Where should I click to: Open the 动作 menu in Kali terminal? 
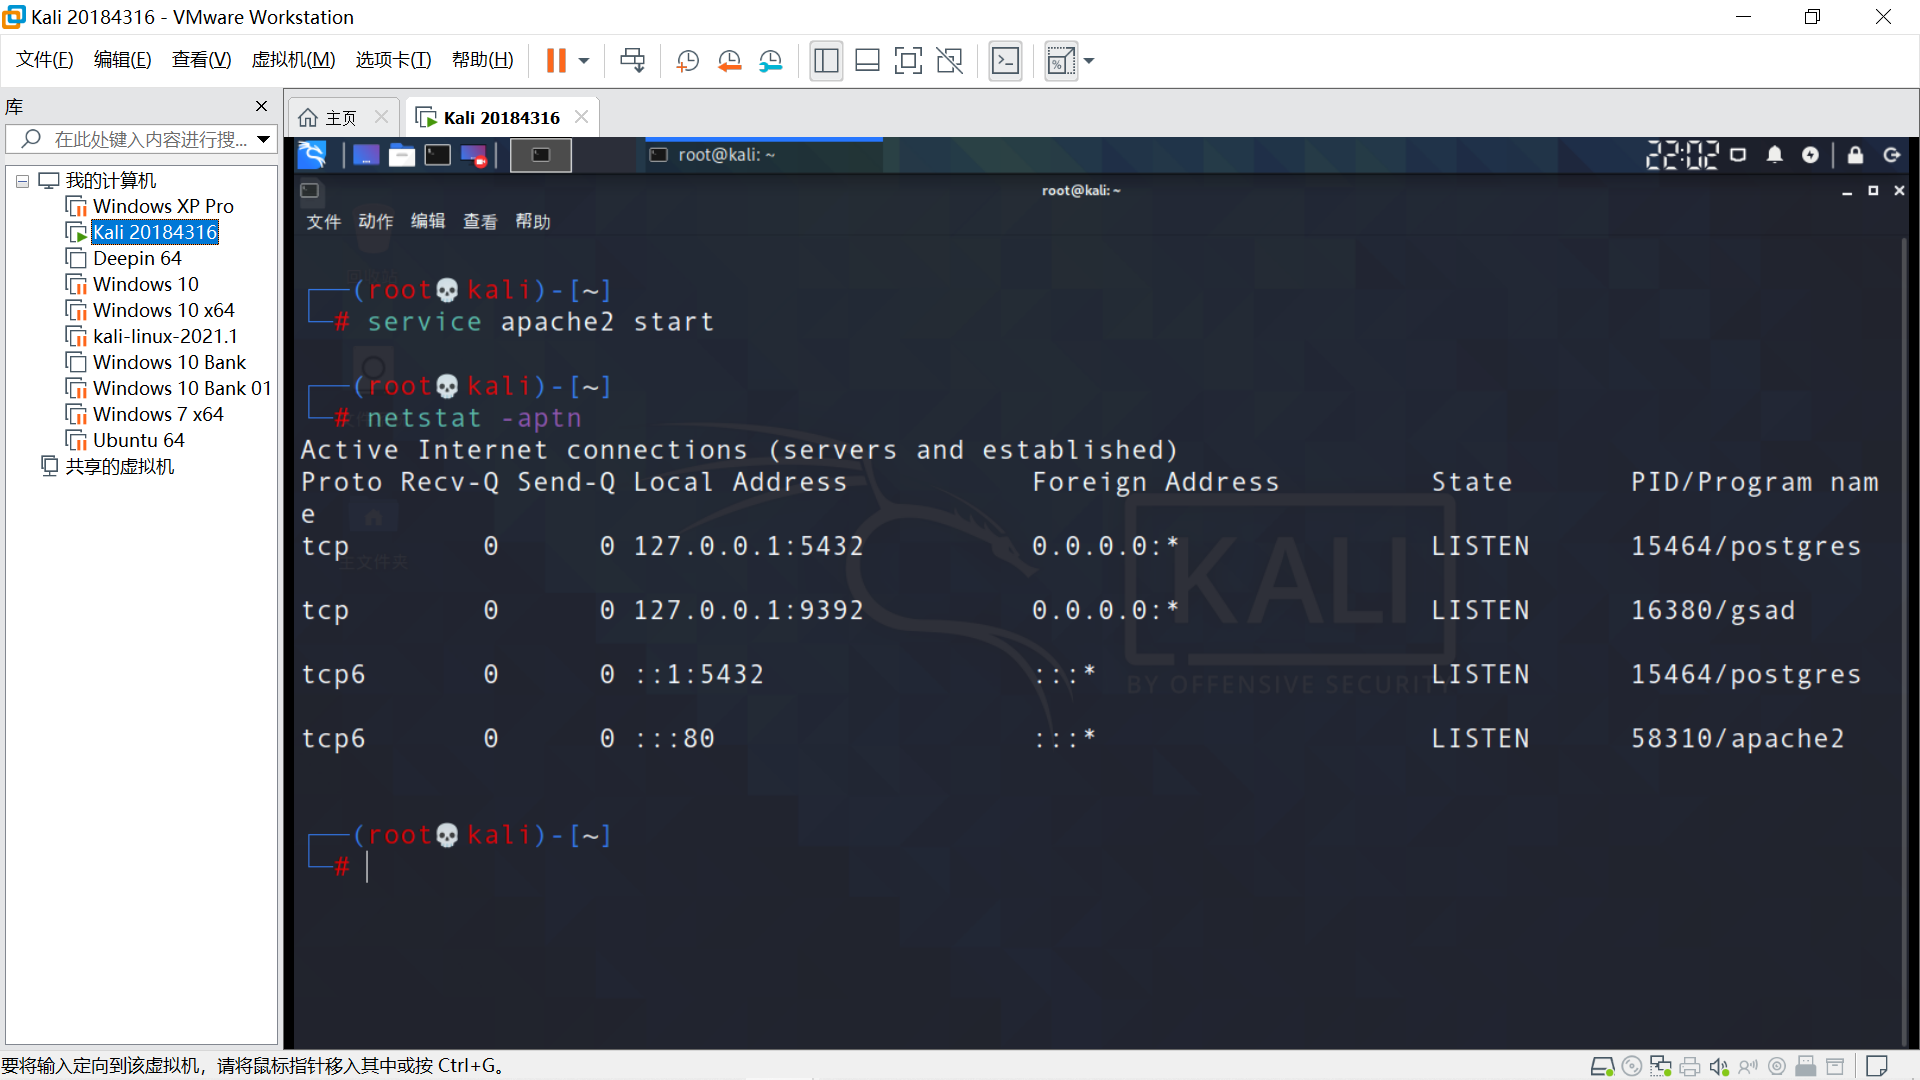point(375,221)
